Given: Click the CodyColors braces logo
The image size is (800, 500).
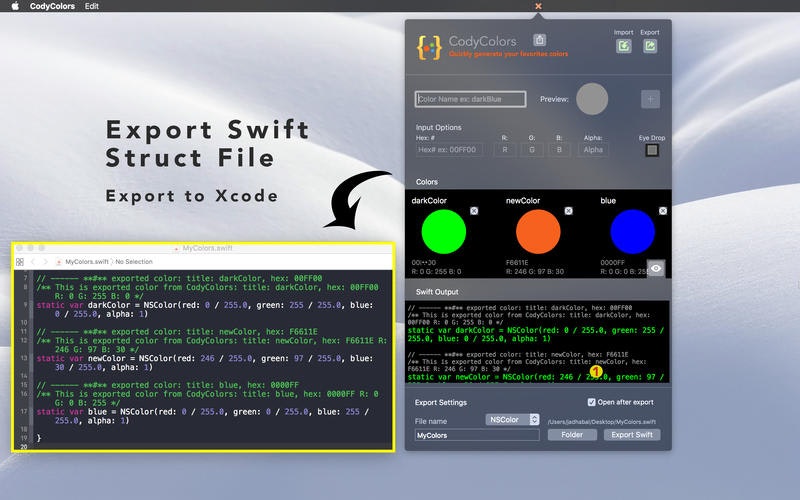Looking at the screenshot, I should [429, 47].
